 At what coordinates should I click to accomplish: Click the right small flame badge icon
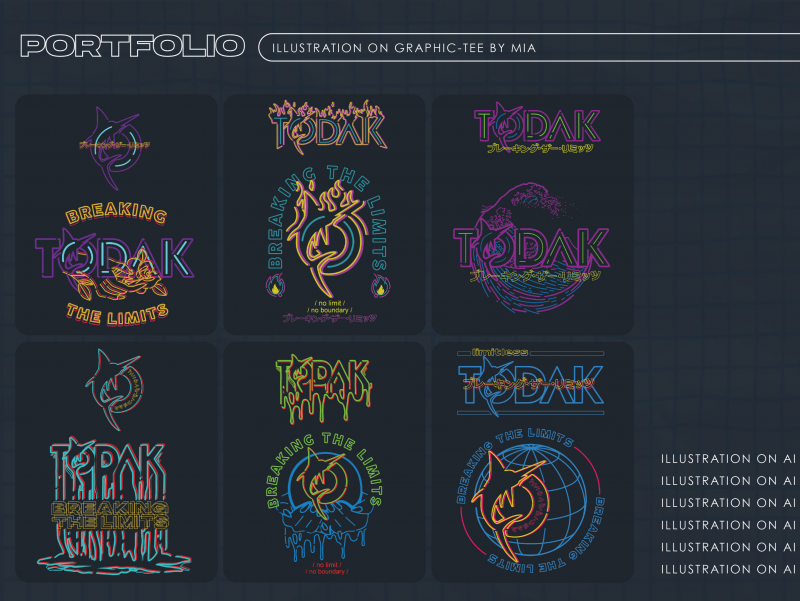[x=380, y=286]
